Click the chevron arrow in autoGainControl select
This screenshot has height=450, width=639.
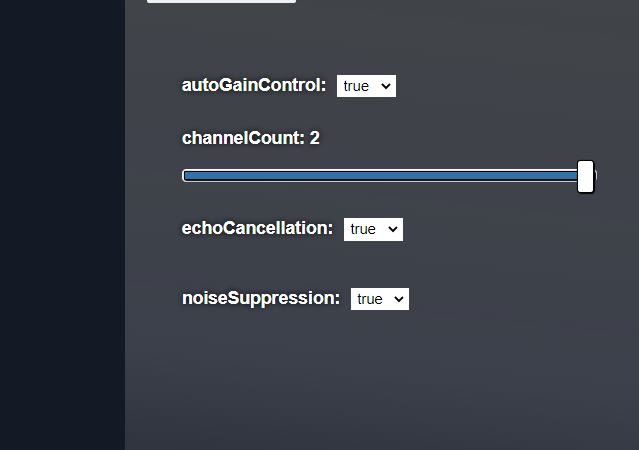click(x=386, y=86)
